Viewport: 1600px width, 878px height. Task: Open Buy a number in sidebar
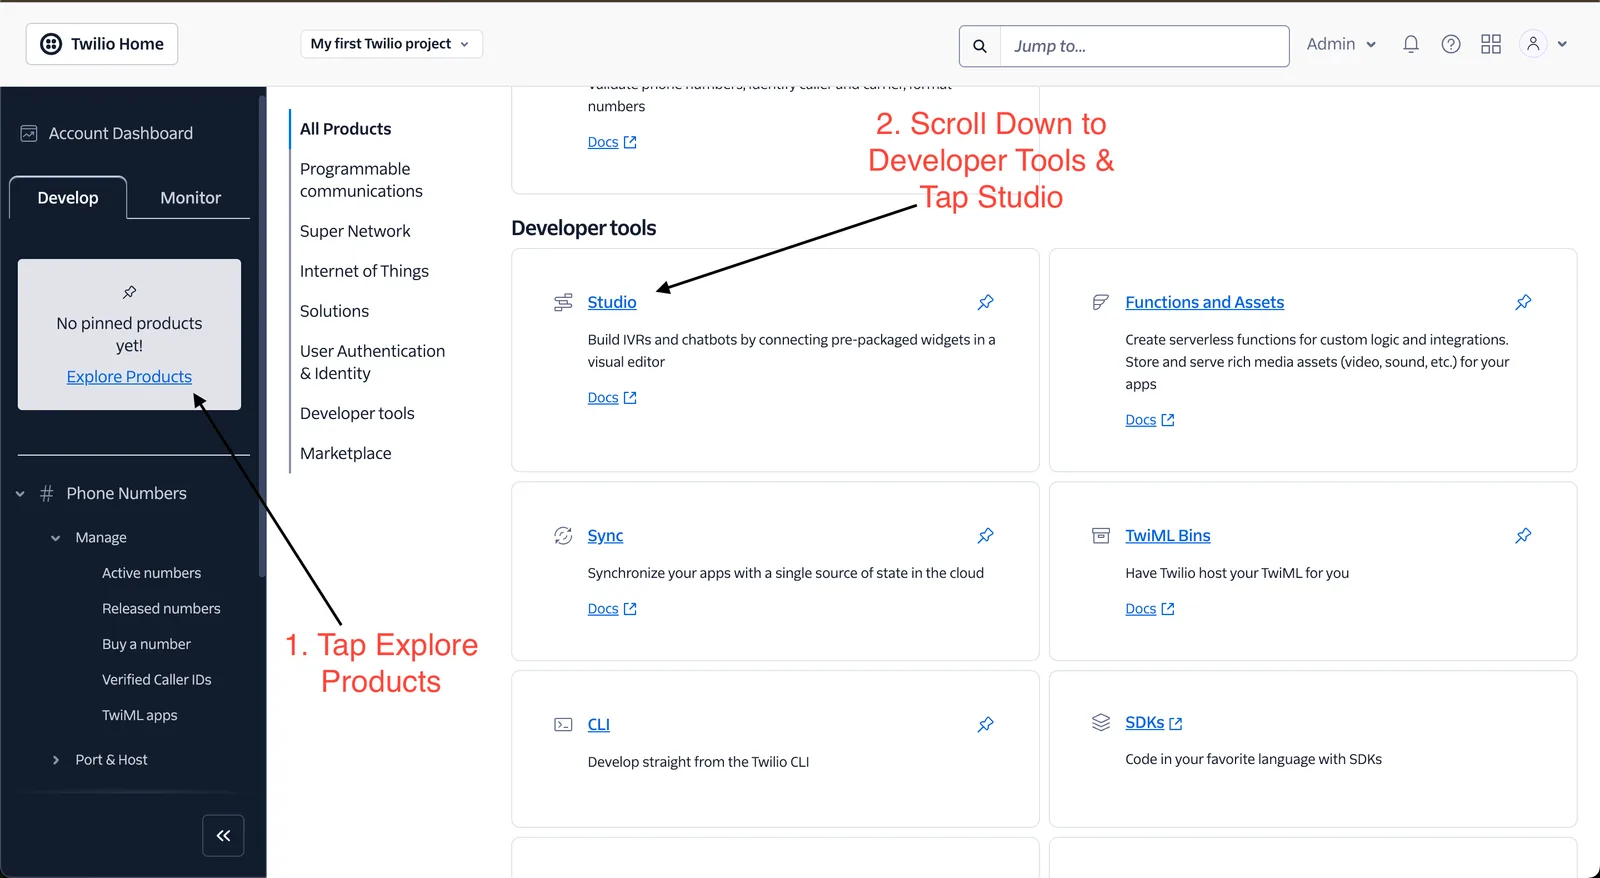(x=146, y=645)
